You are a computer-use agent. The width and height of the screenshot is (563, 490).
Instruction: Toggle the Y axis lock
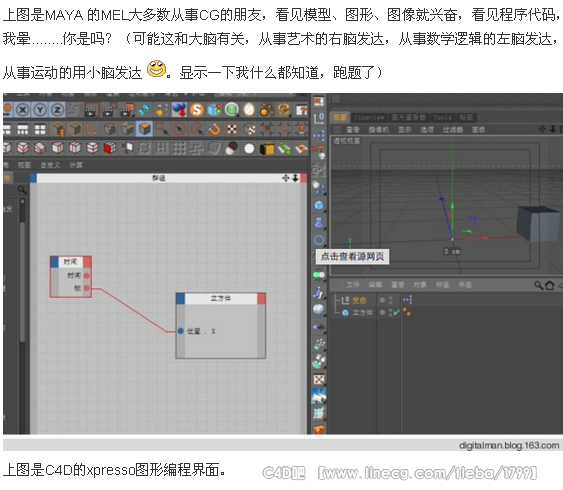tap(40, 109)
